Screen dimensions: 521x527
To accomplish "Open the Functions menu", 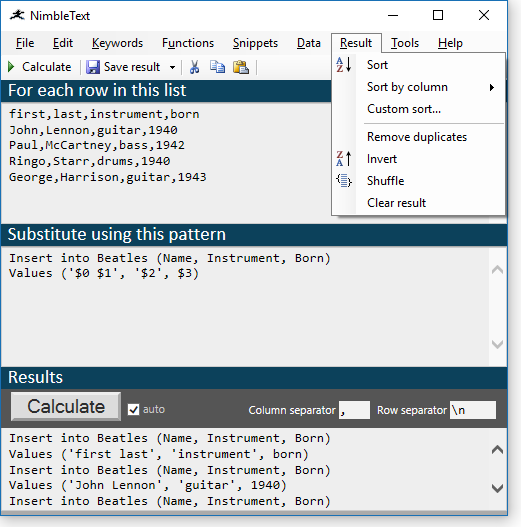I will tap(188, 43).
